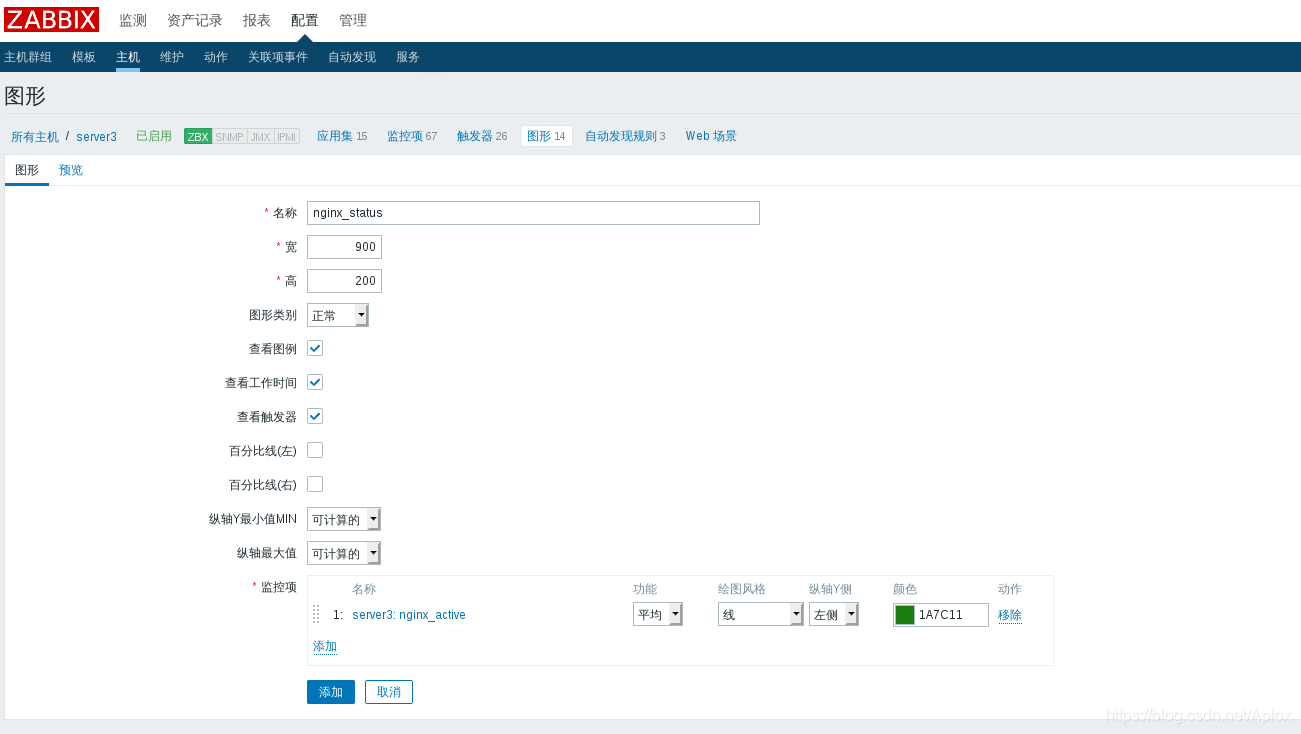Uncheck the 查看图例 checkbox
1301x734 pixels.
pyautogui.click(x=314, y=348)
